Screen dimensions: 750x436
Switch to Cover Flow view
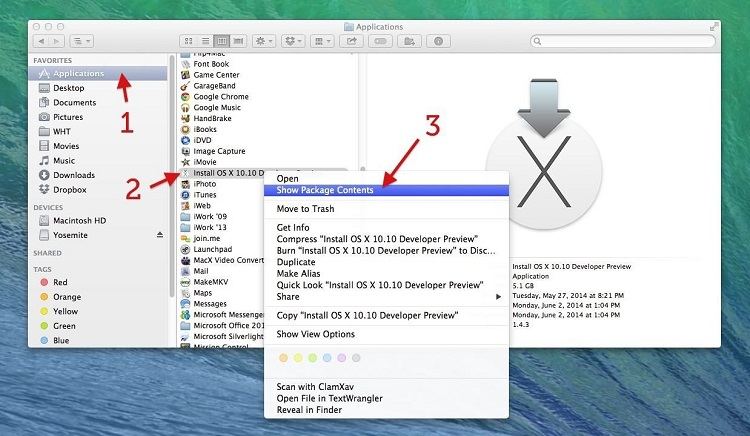(x=238, y=41)
